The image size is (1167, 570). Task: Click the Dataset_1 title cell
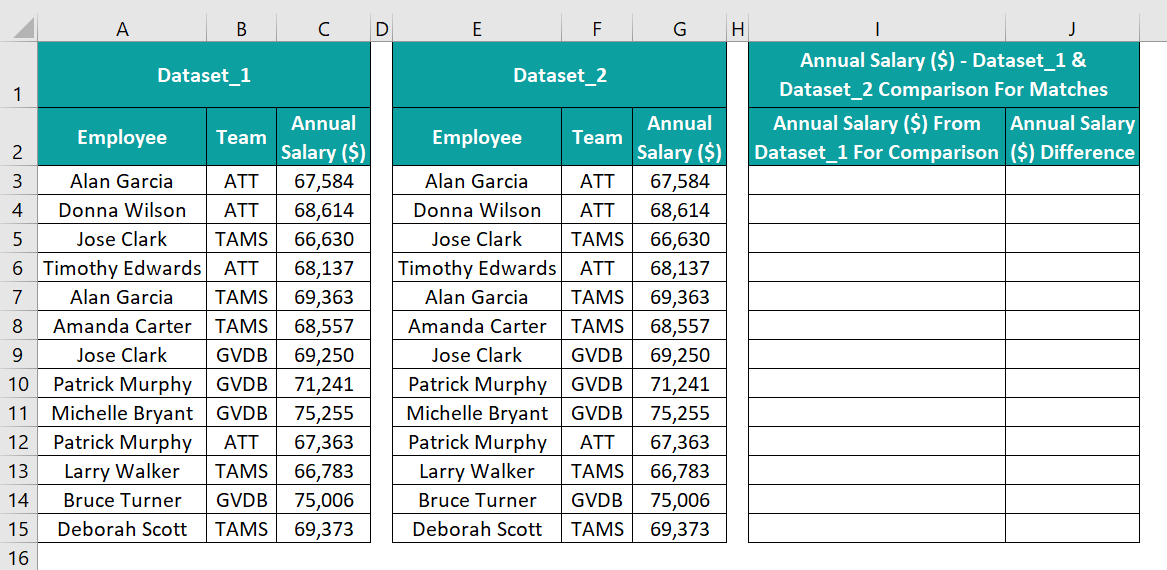point(204,74)
